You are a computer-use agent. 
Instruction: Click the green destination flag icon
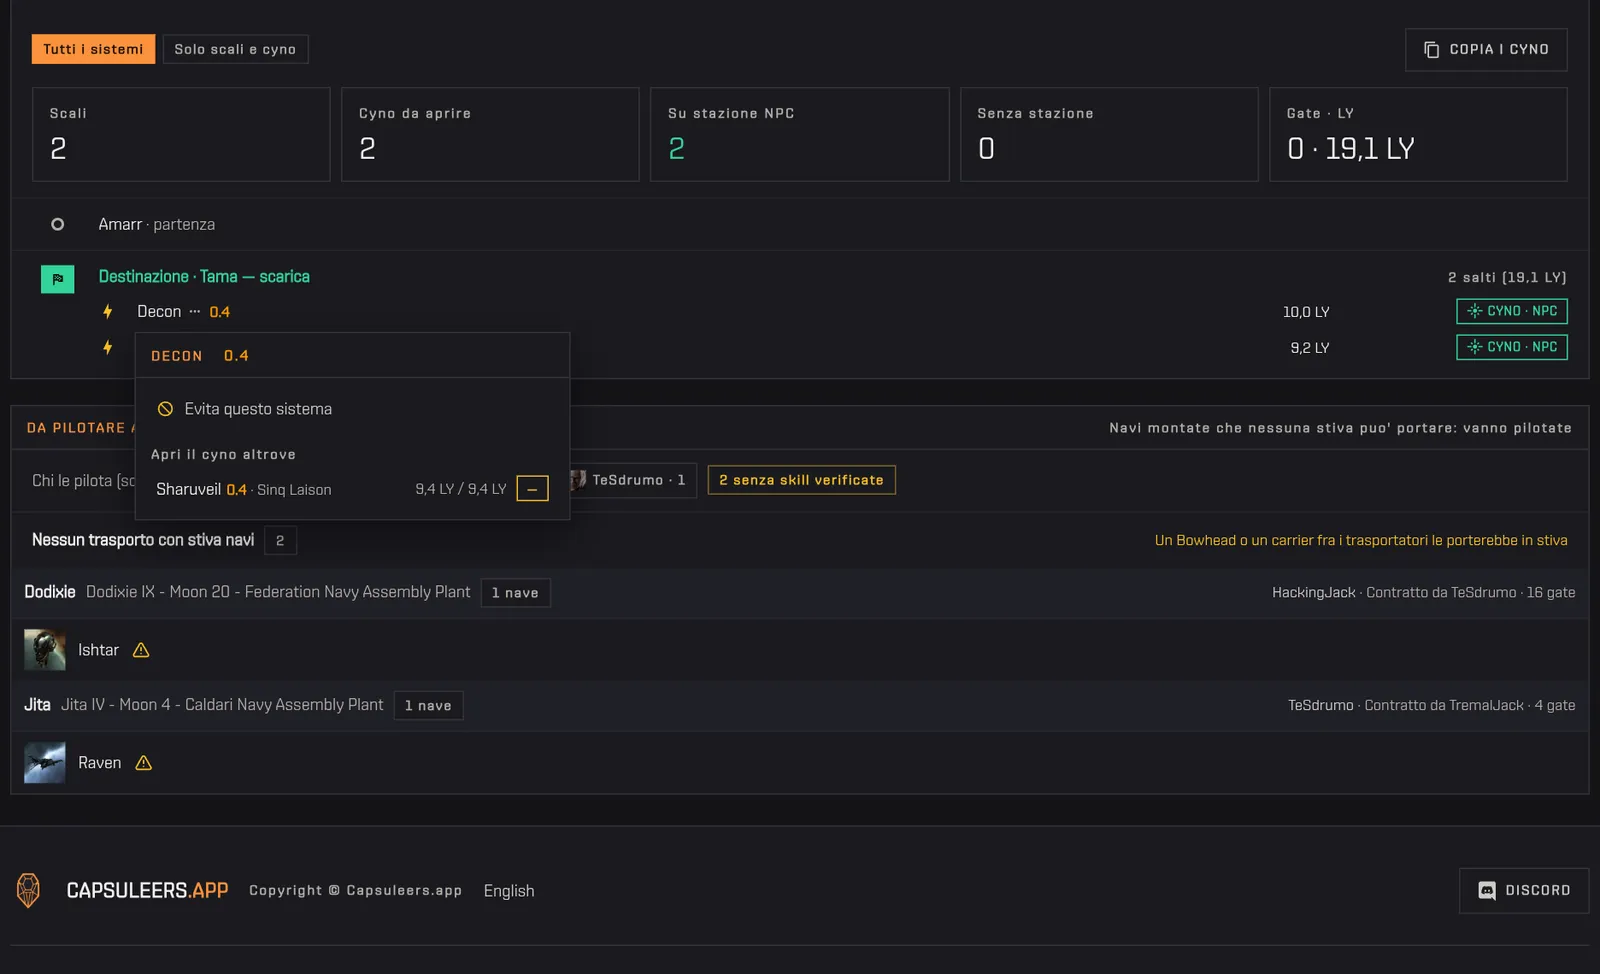coord(57,279)
